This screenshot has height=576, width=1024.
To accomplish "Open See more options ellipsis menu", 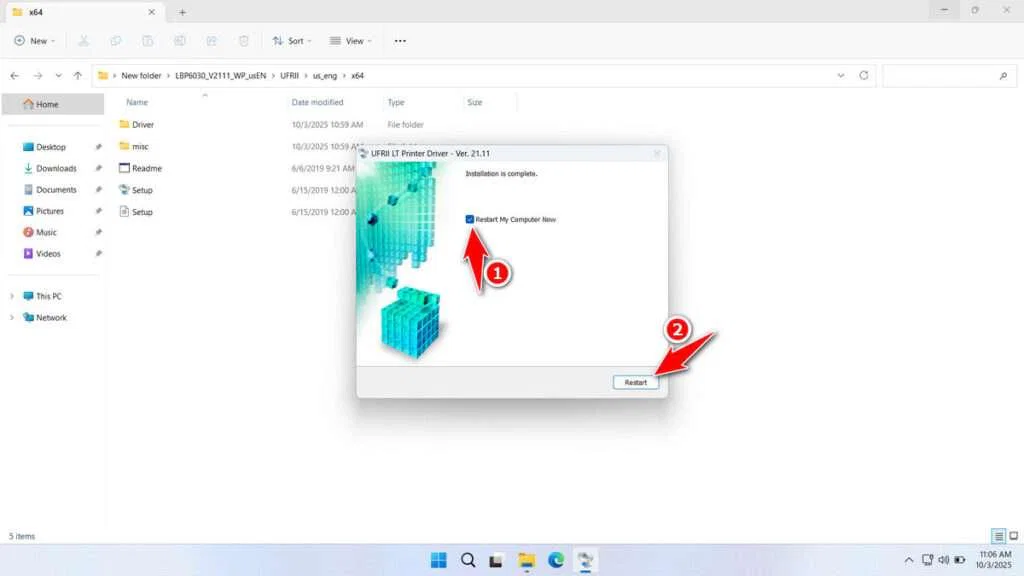I will 400,41.
